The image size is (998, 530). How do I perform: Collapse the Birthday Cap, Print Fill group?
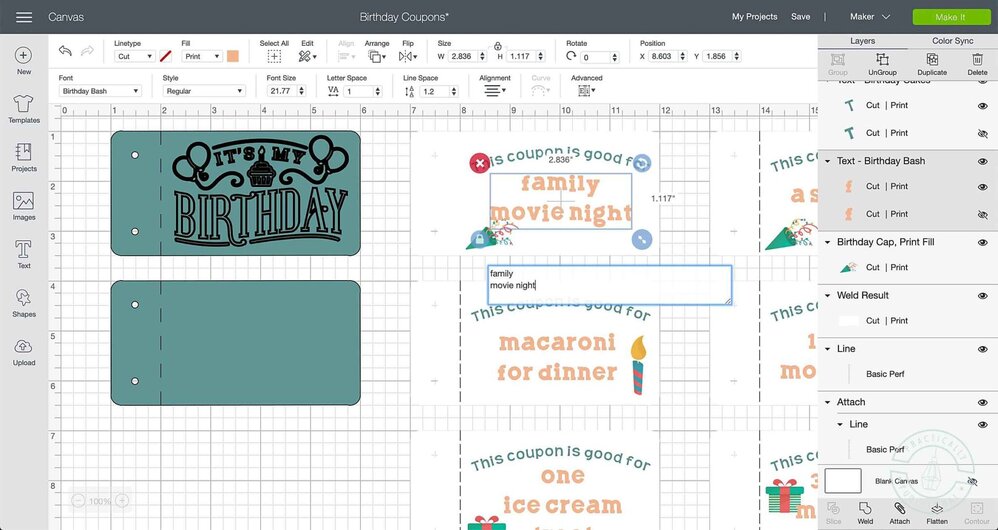(827, 242)
